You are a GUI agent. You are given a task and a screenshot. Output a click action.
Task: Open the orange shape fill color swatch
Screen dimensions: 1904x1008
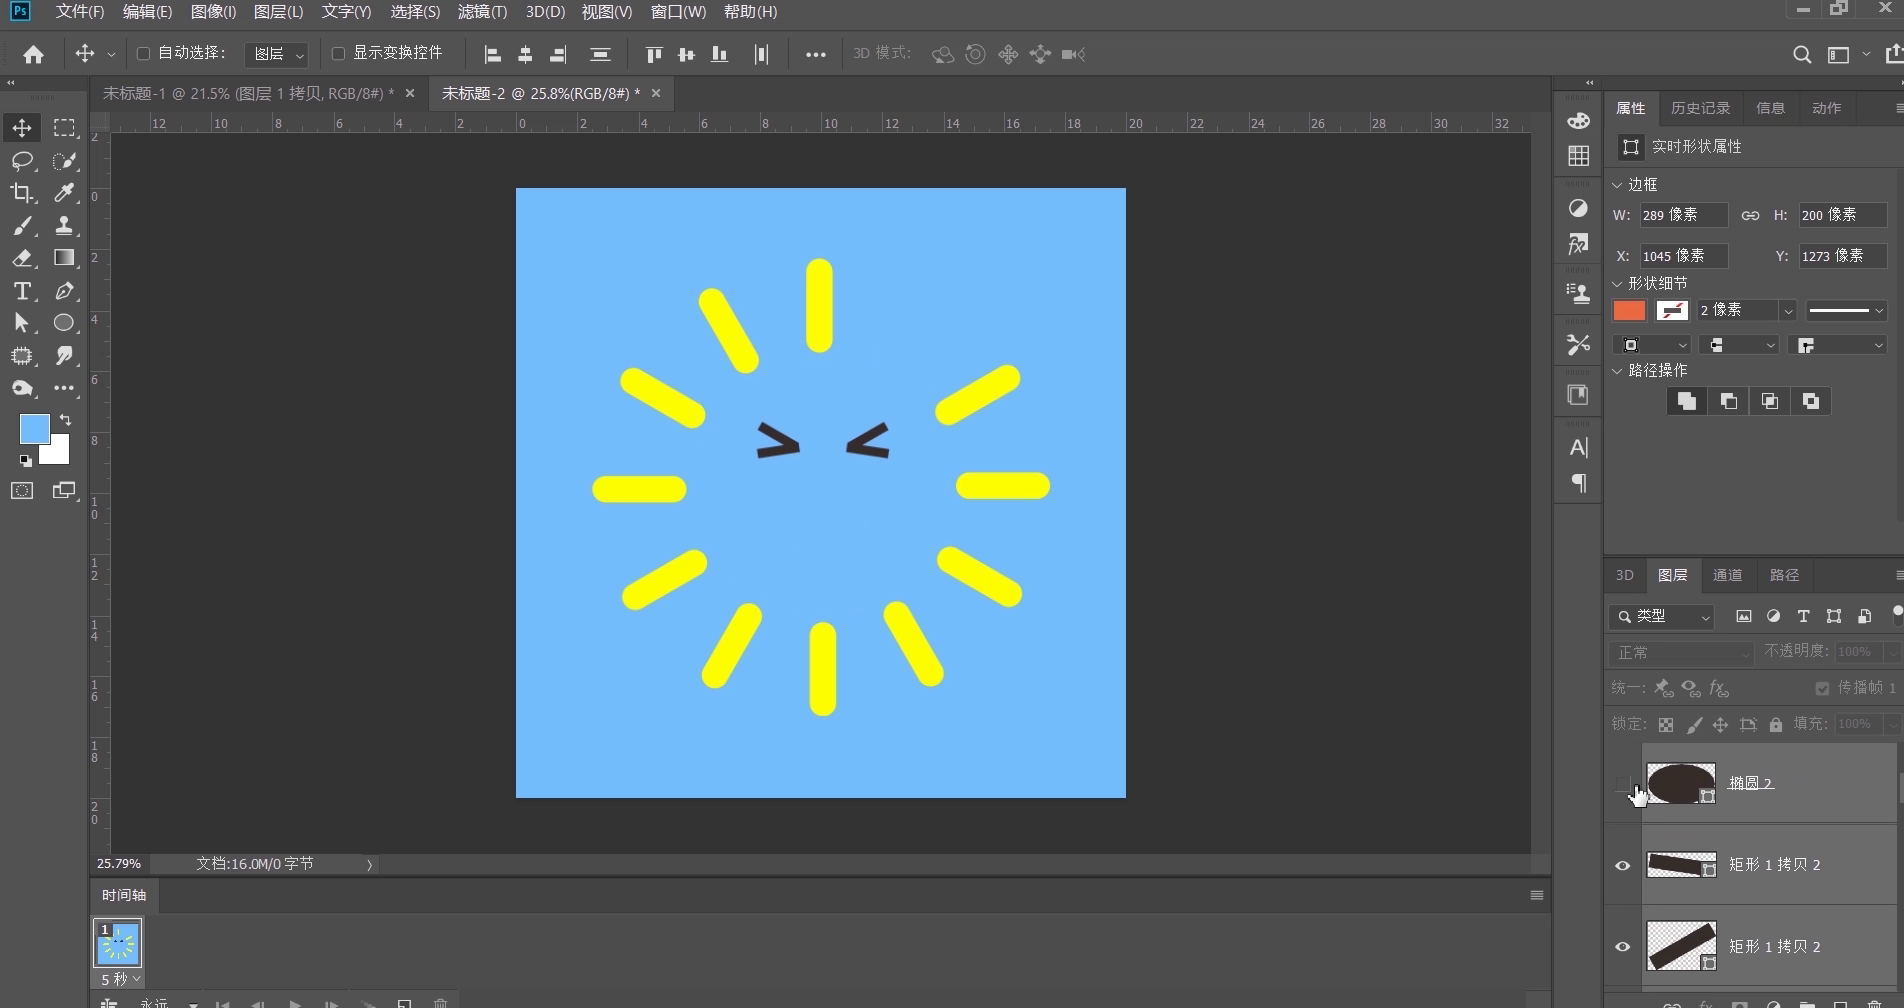1629,311
